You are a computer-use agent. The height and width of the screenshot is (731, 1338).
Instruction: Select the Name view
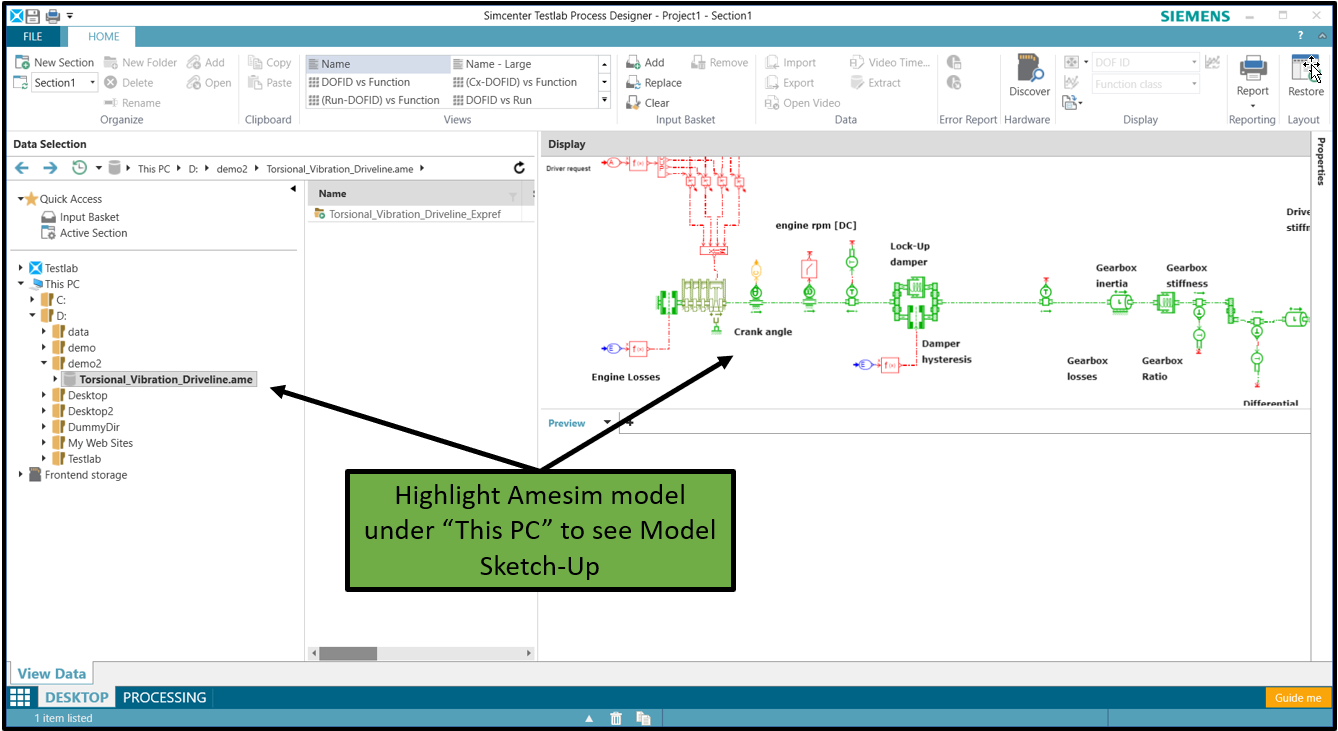(x=377, y=64)
